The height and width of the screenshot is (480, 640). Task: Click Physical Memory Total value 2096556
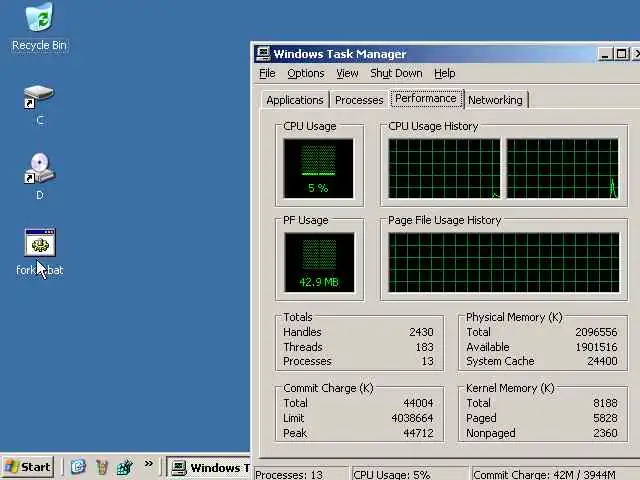point(596,332)
